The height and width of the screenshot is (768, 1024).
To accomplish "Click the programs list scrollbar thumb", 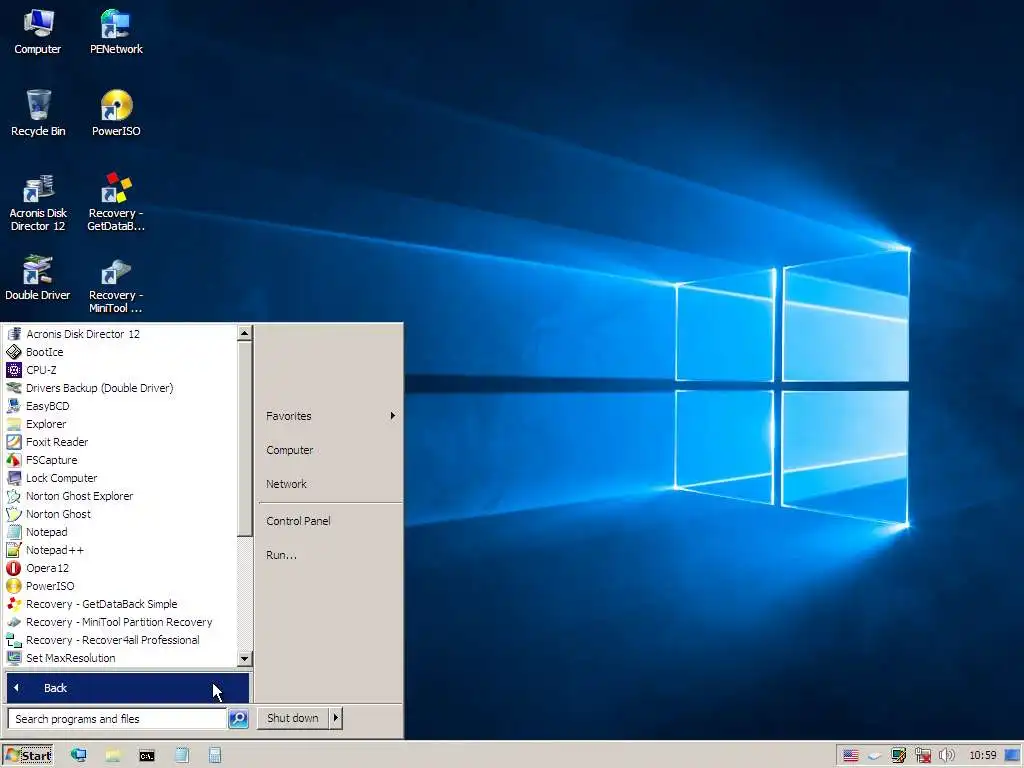I will (244, 438).
